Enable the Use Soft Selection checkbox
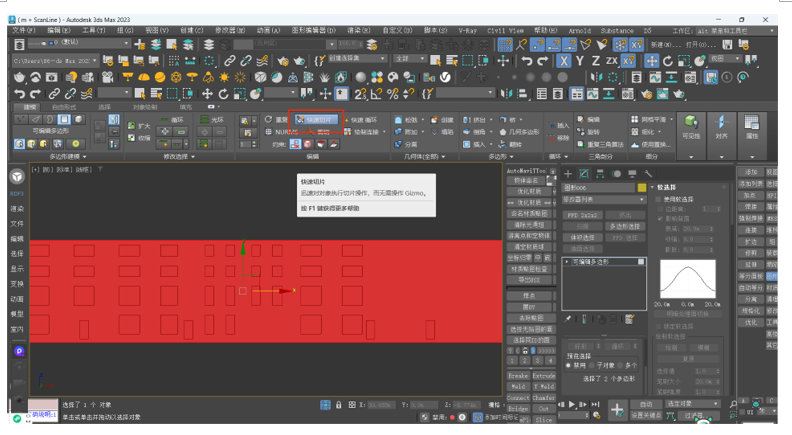This screenshot has width=792, height=435. click(659, 199)
